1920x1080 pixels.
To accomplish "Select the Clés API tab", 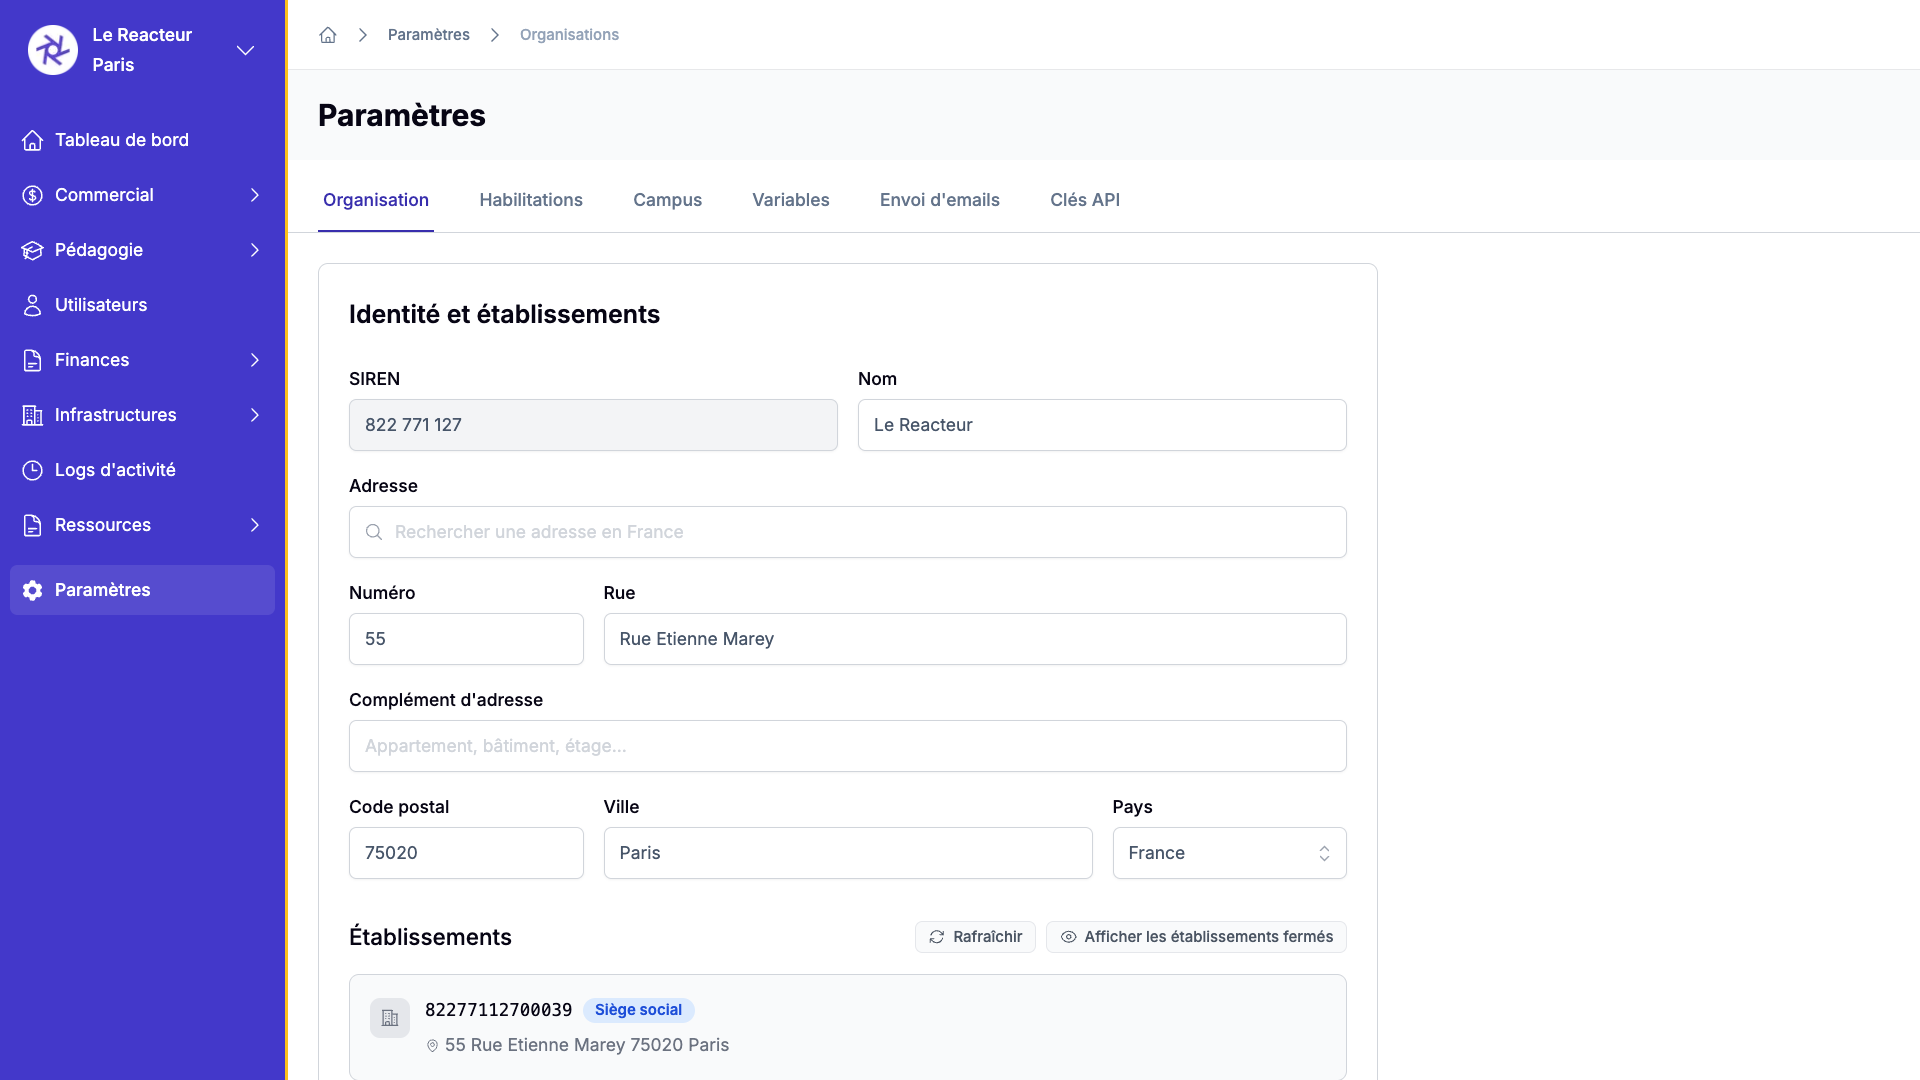I will 1085,200.
